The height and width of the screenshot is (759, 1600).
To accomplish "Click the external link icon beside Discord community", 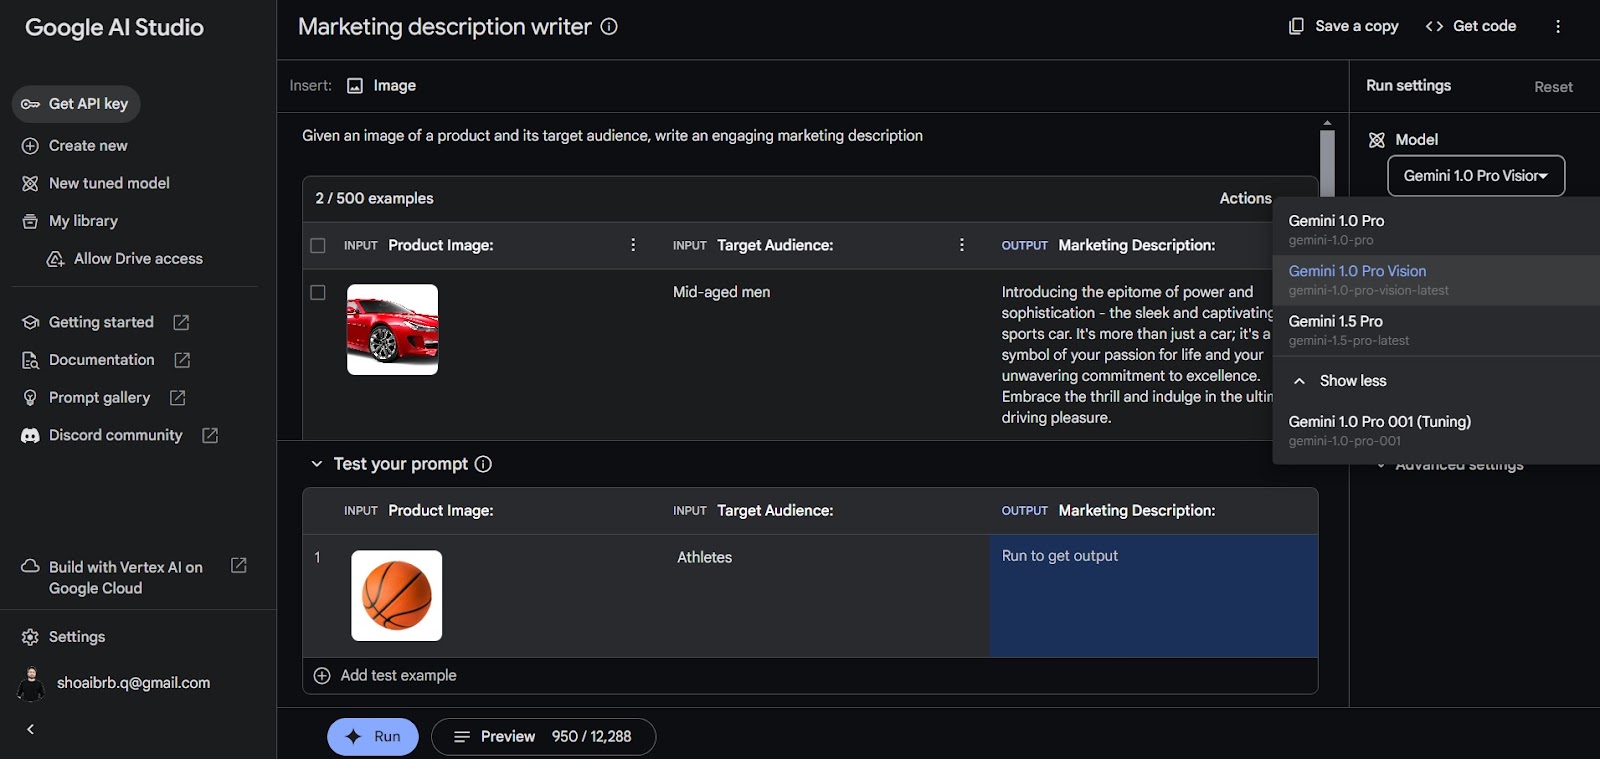I will [x=210, y=436].
